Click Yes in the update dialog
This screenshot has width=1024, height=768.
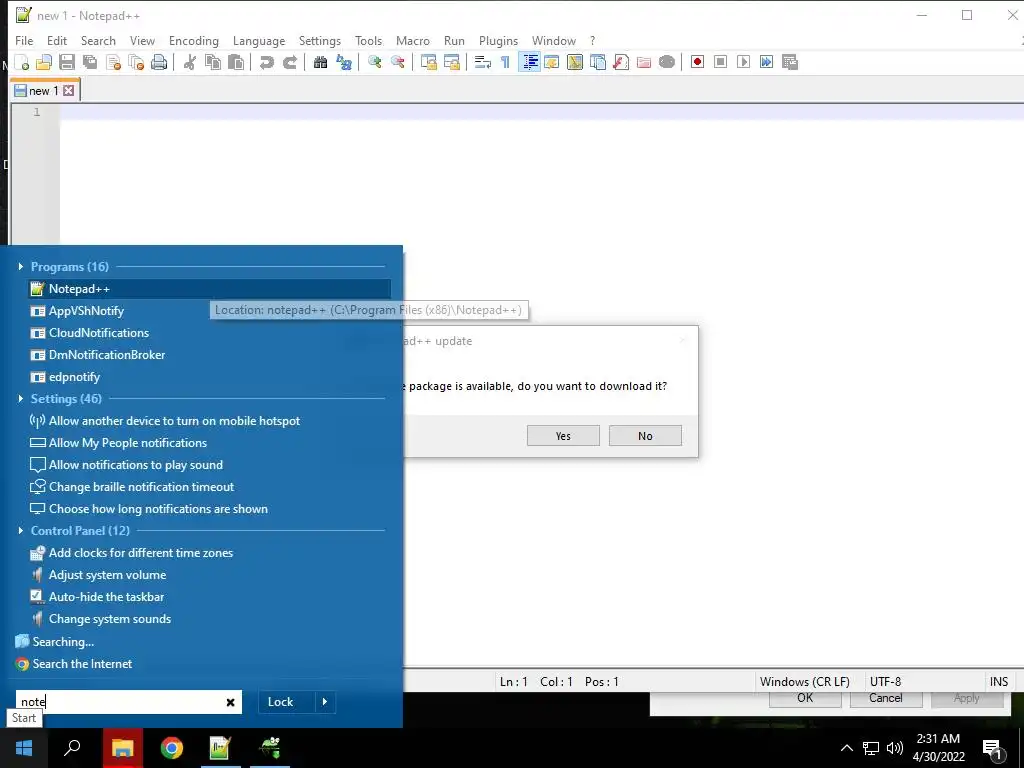(563, 436)
